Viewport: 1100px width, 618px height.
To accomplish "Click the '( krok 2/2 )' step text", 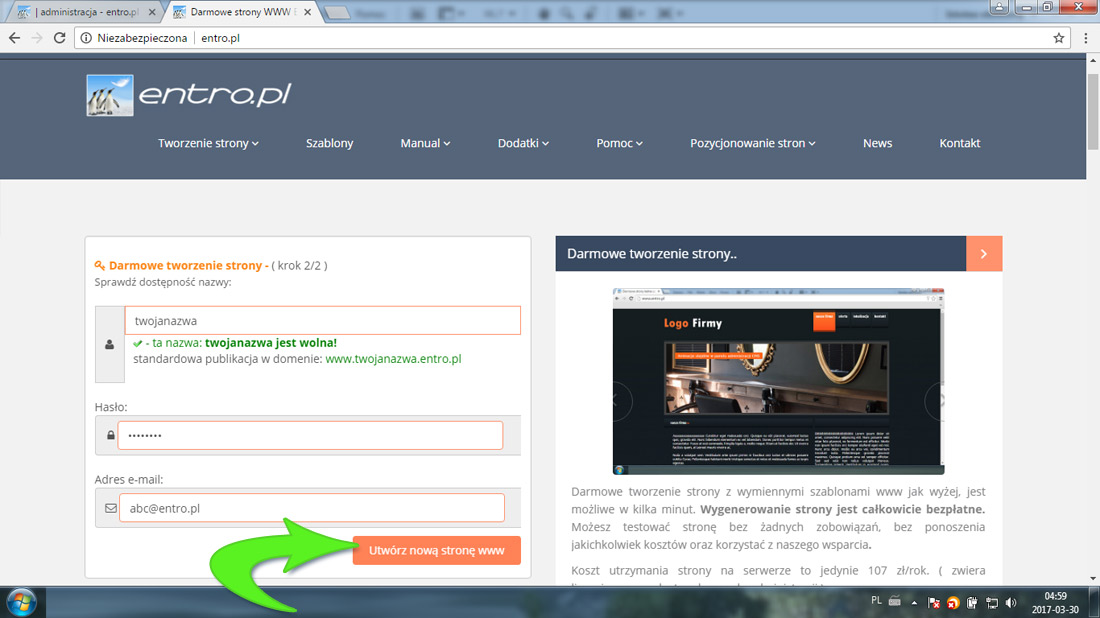I will tap(300, 265).
